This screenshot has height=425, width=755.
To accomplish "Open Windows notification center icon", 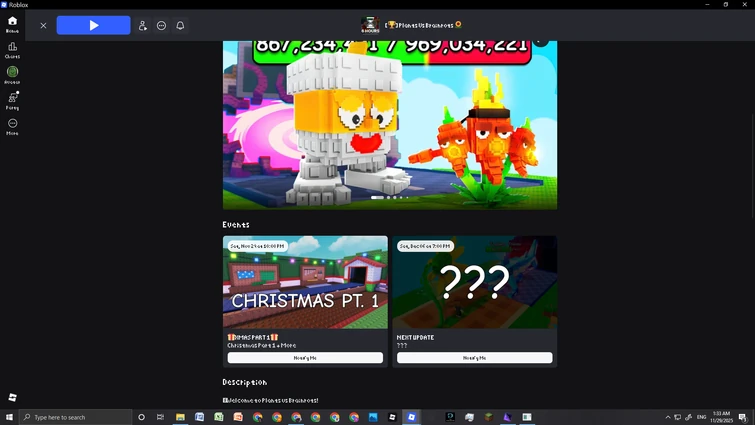I will click(x=742, y=417).
